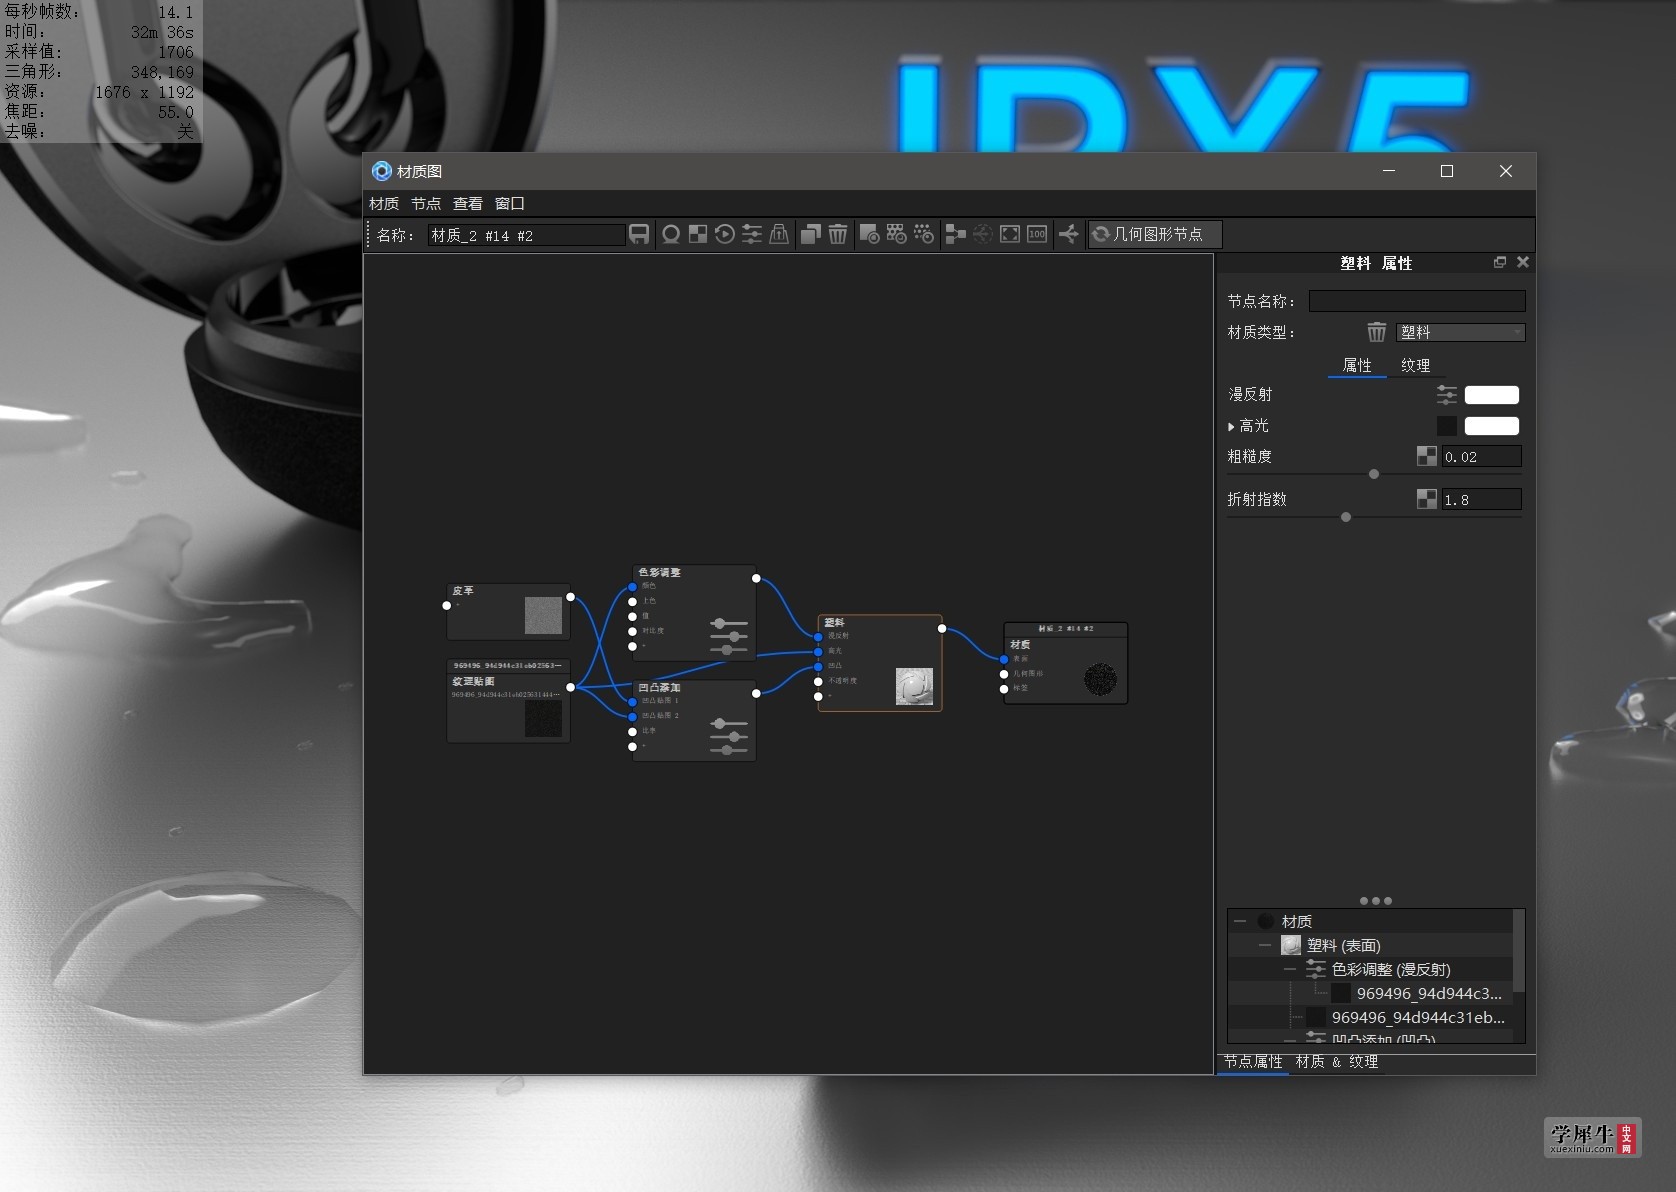Switch to the 属性 tab

1357,365
